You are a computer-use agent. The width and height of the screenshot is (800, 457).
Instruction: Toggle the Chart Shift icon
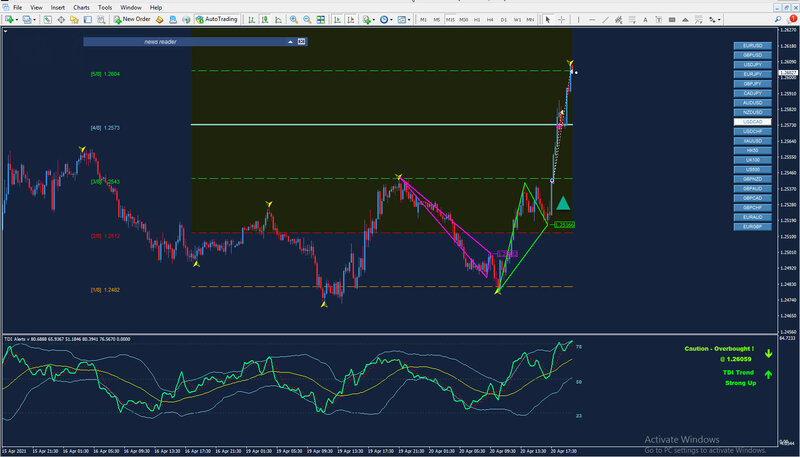tap(351, 19)
